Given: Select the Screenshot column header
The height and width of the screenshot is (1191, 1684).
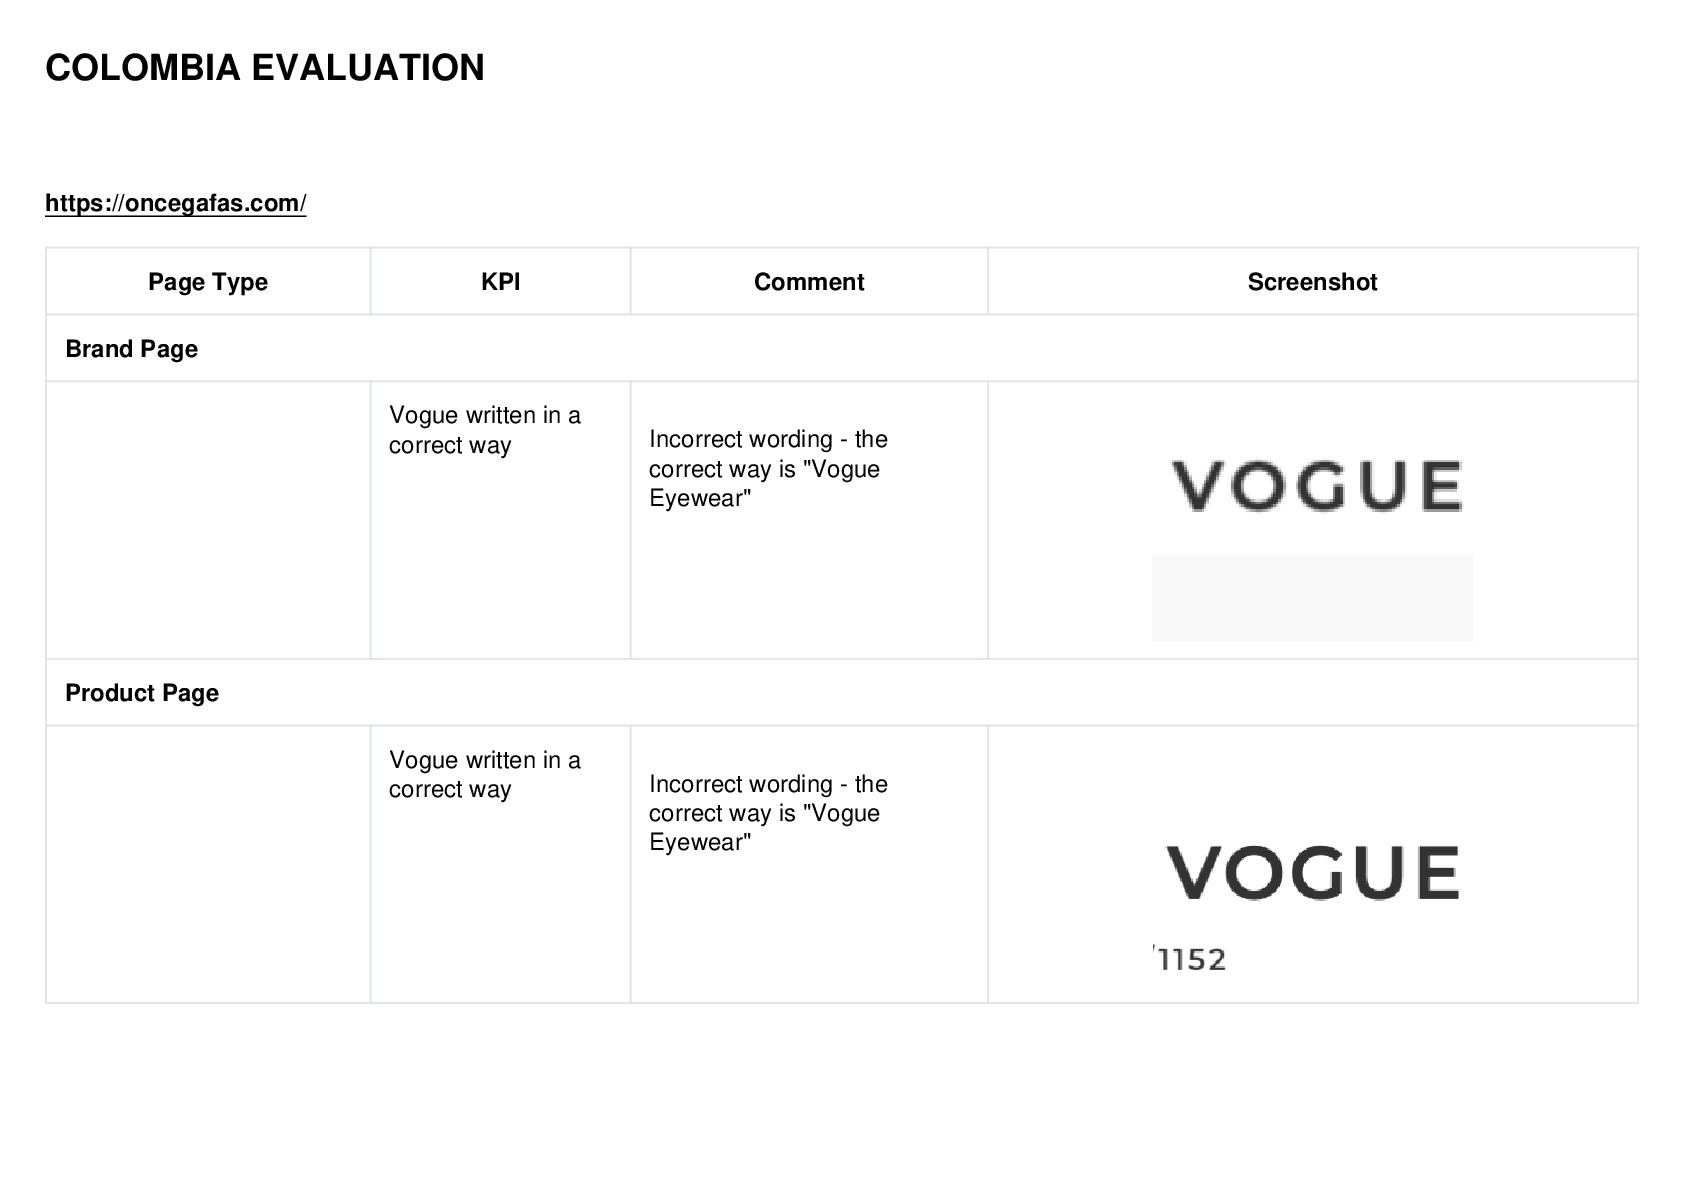Looking at the screenshot, I should click(1313, 282).
